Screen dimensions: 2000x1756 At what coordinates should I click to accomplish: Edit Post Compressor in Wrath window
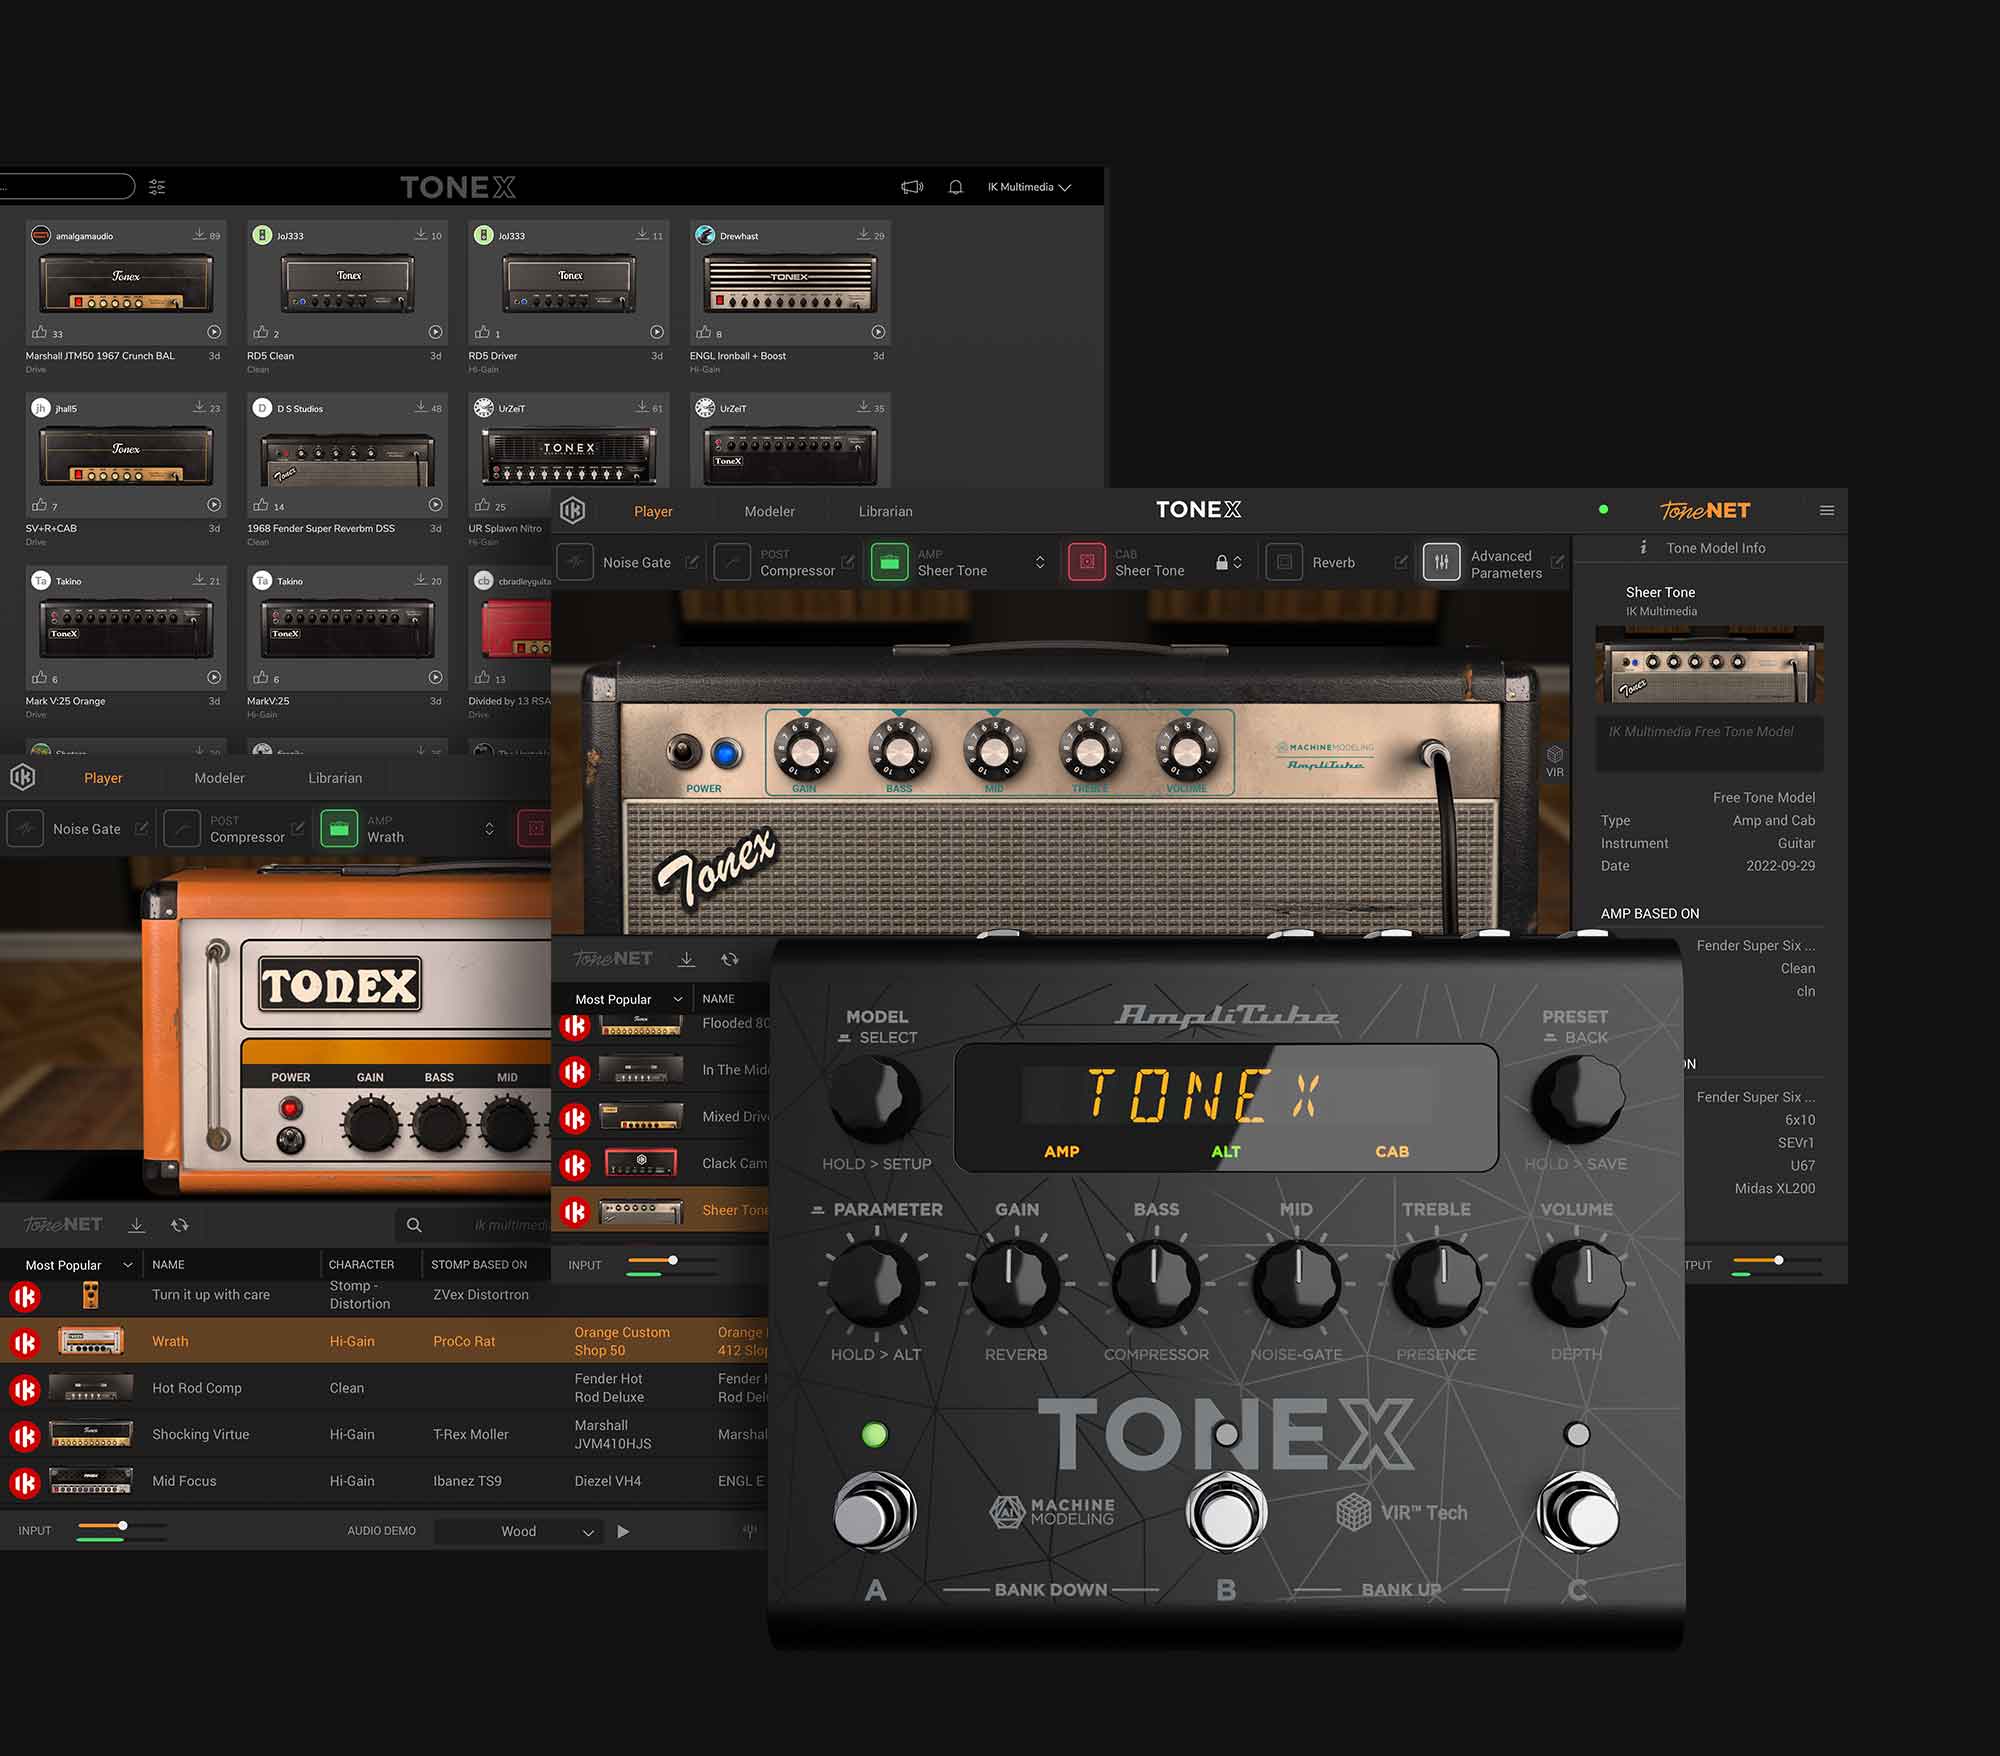pyautogui.click(x=297, y=829)
